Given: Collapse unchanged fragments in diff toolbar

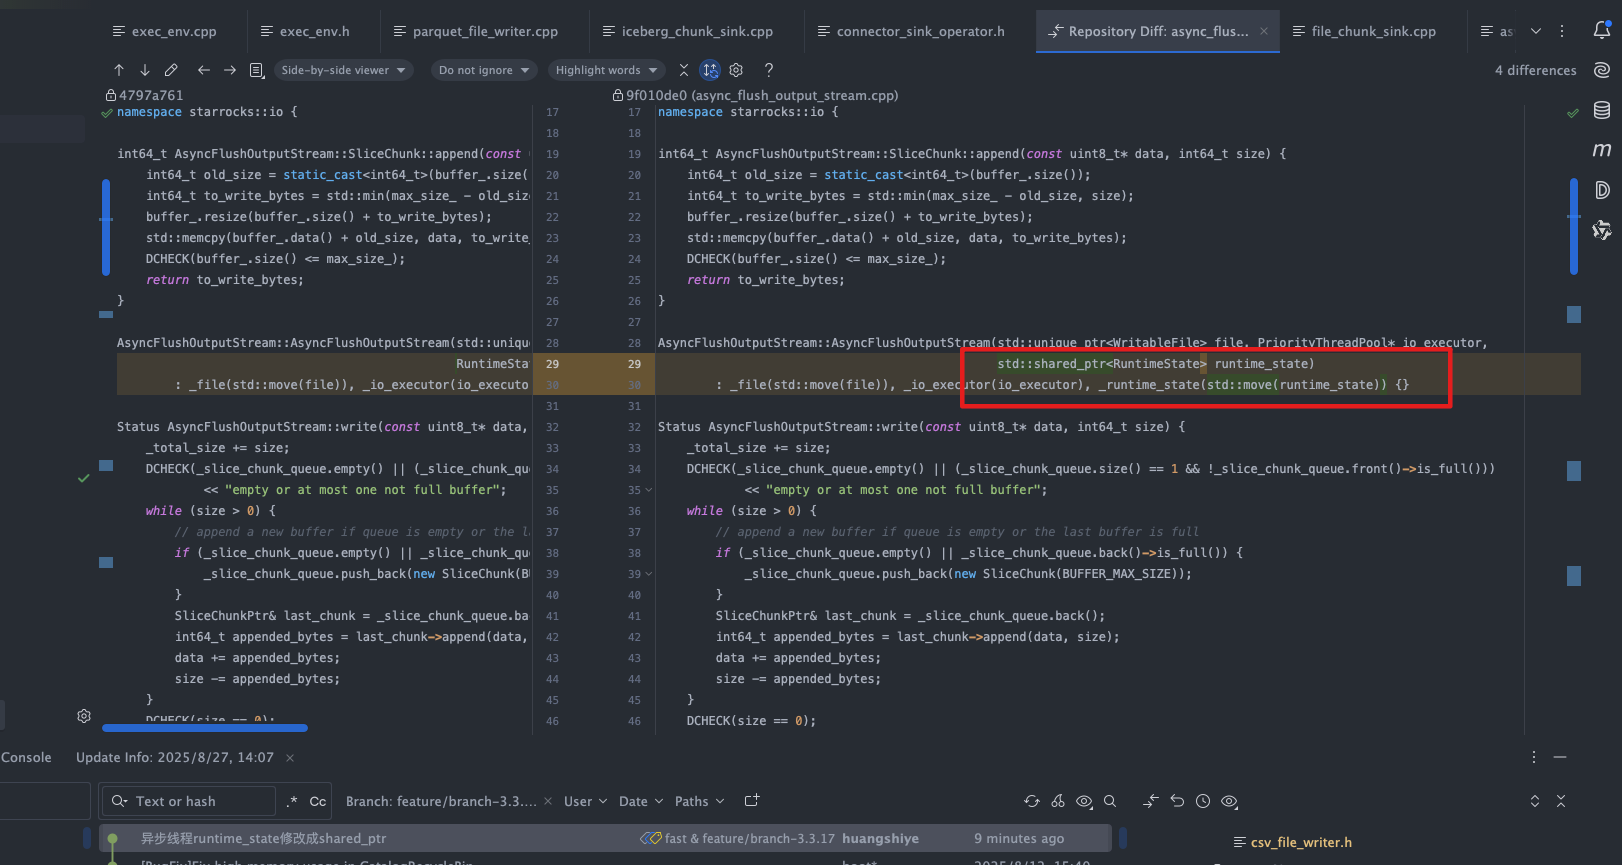Looking at the screenshot, I should point(684,70).
